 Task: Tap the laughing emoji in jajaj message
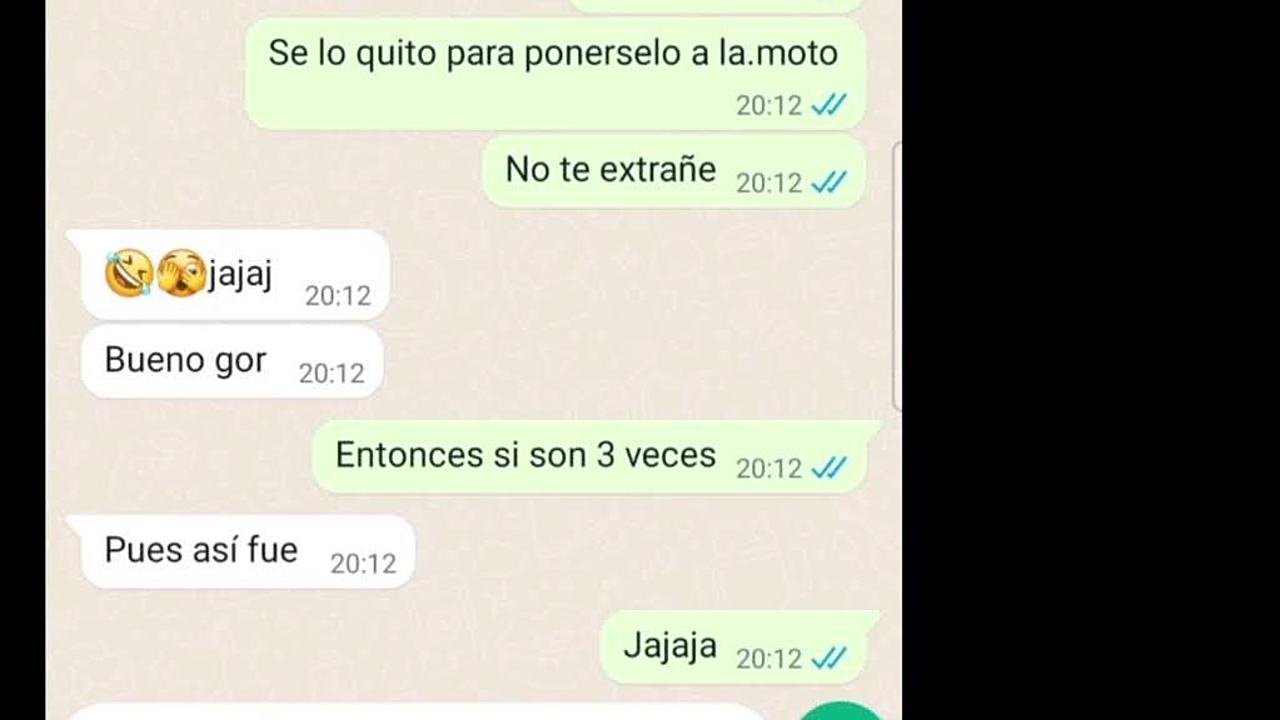[x=129, y=274]
